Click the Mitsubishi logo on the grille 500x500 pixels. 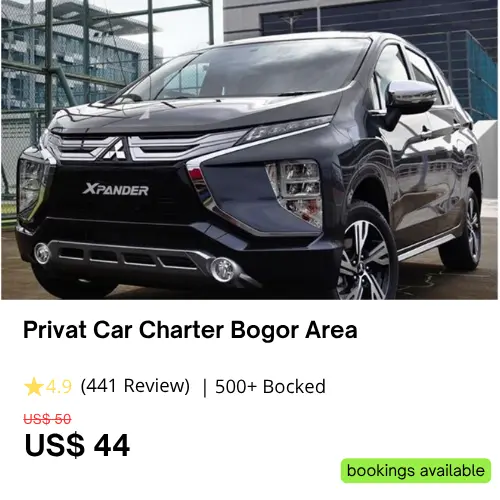click(x=114, y=148)
